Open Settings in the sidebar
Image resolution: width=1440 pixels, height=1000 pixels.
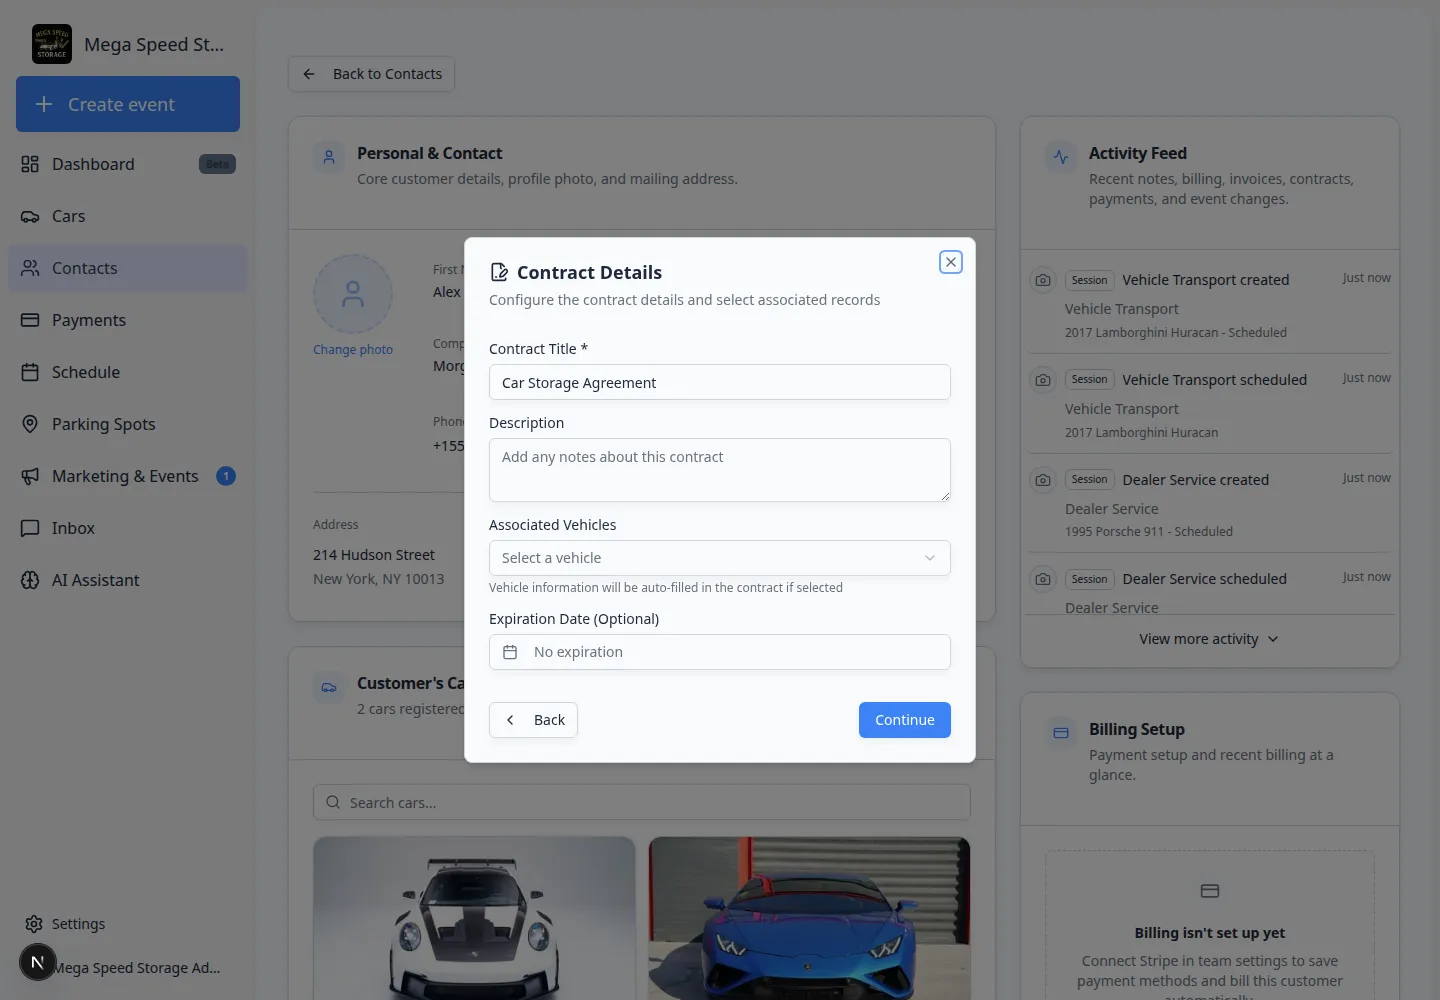point(128,924)
